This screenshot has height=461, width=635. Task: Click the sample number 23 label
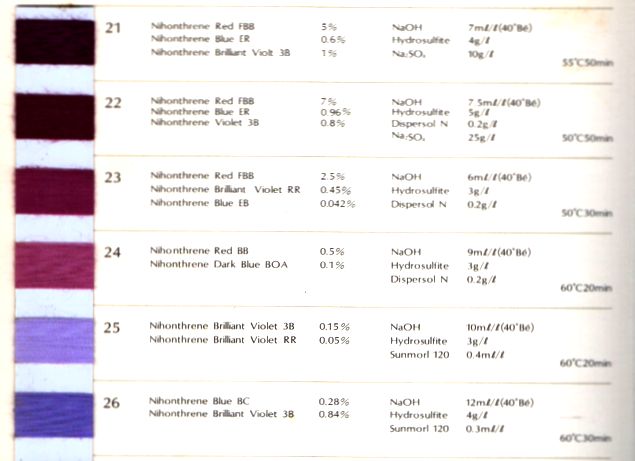[113, 178]
